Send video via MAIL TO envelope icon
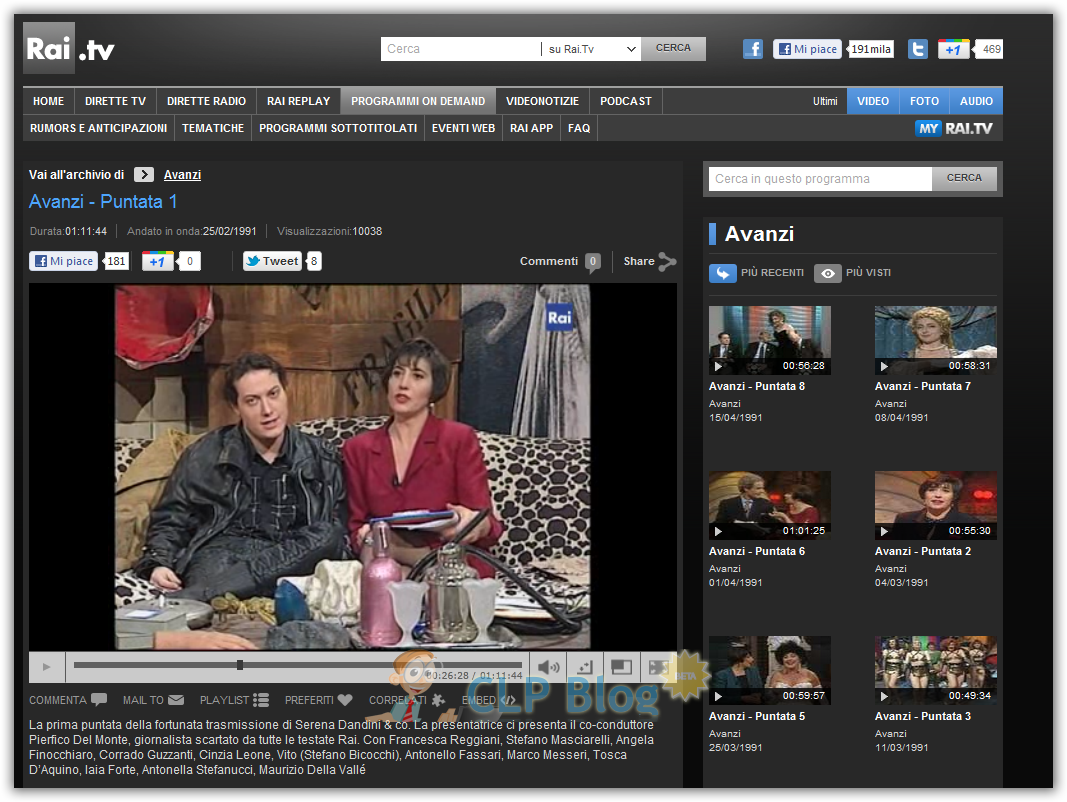1067x802 pixels. coord(179,700)
